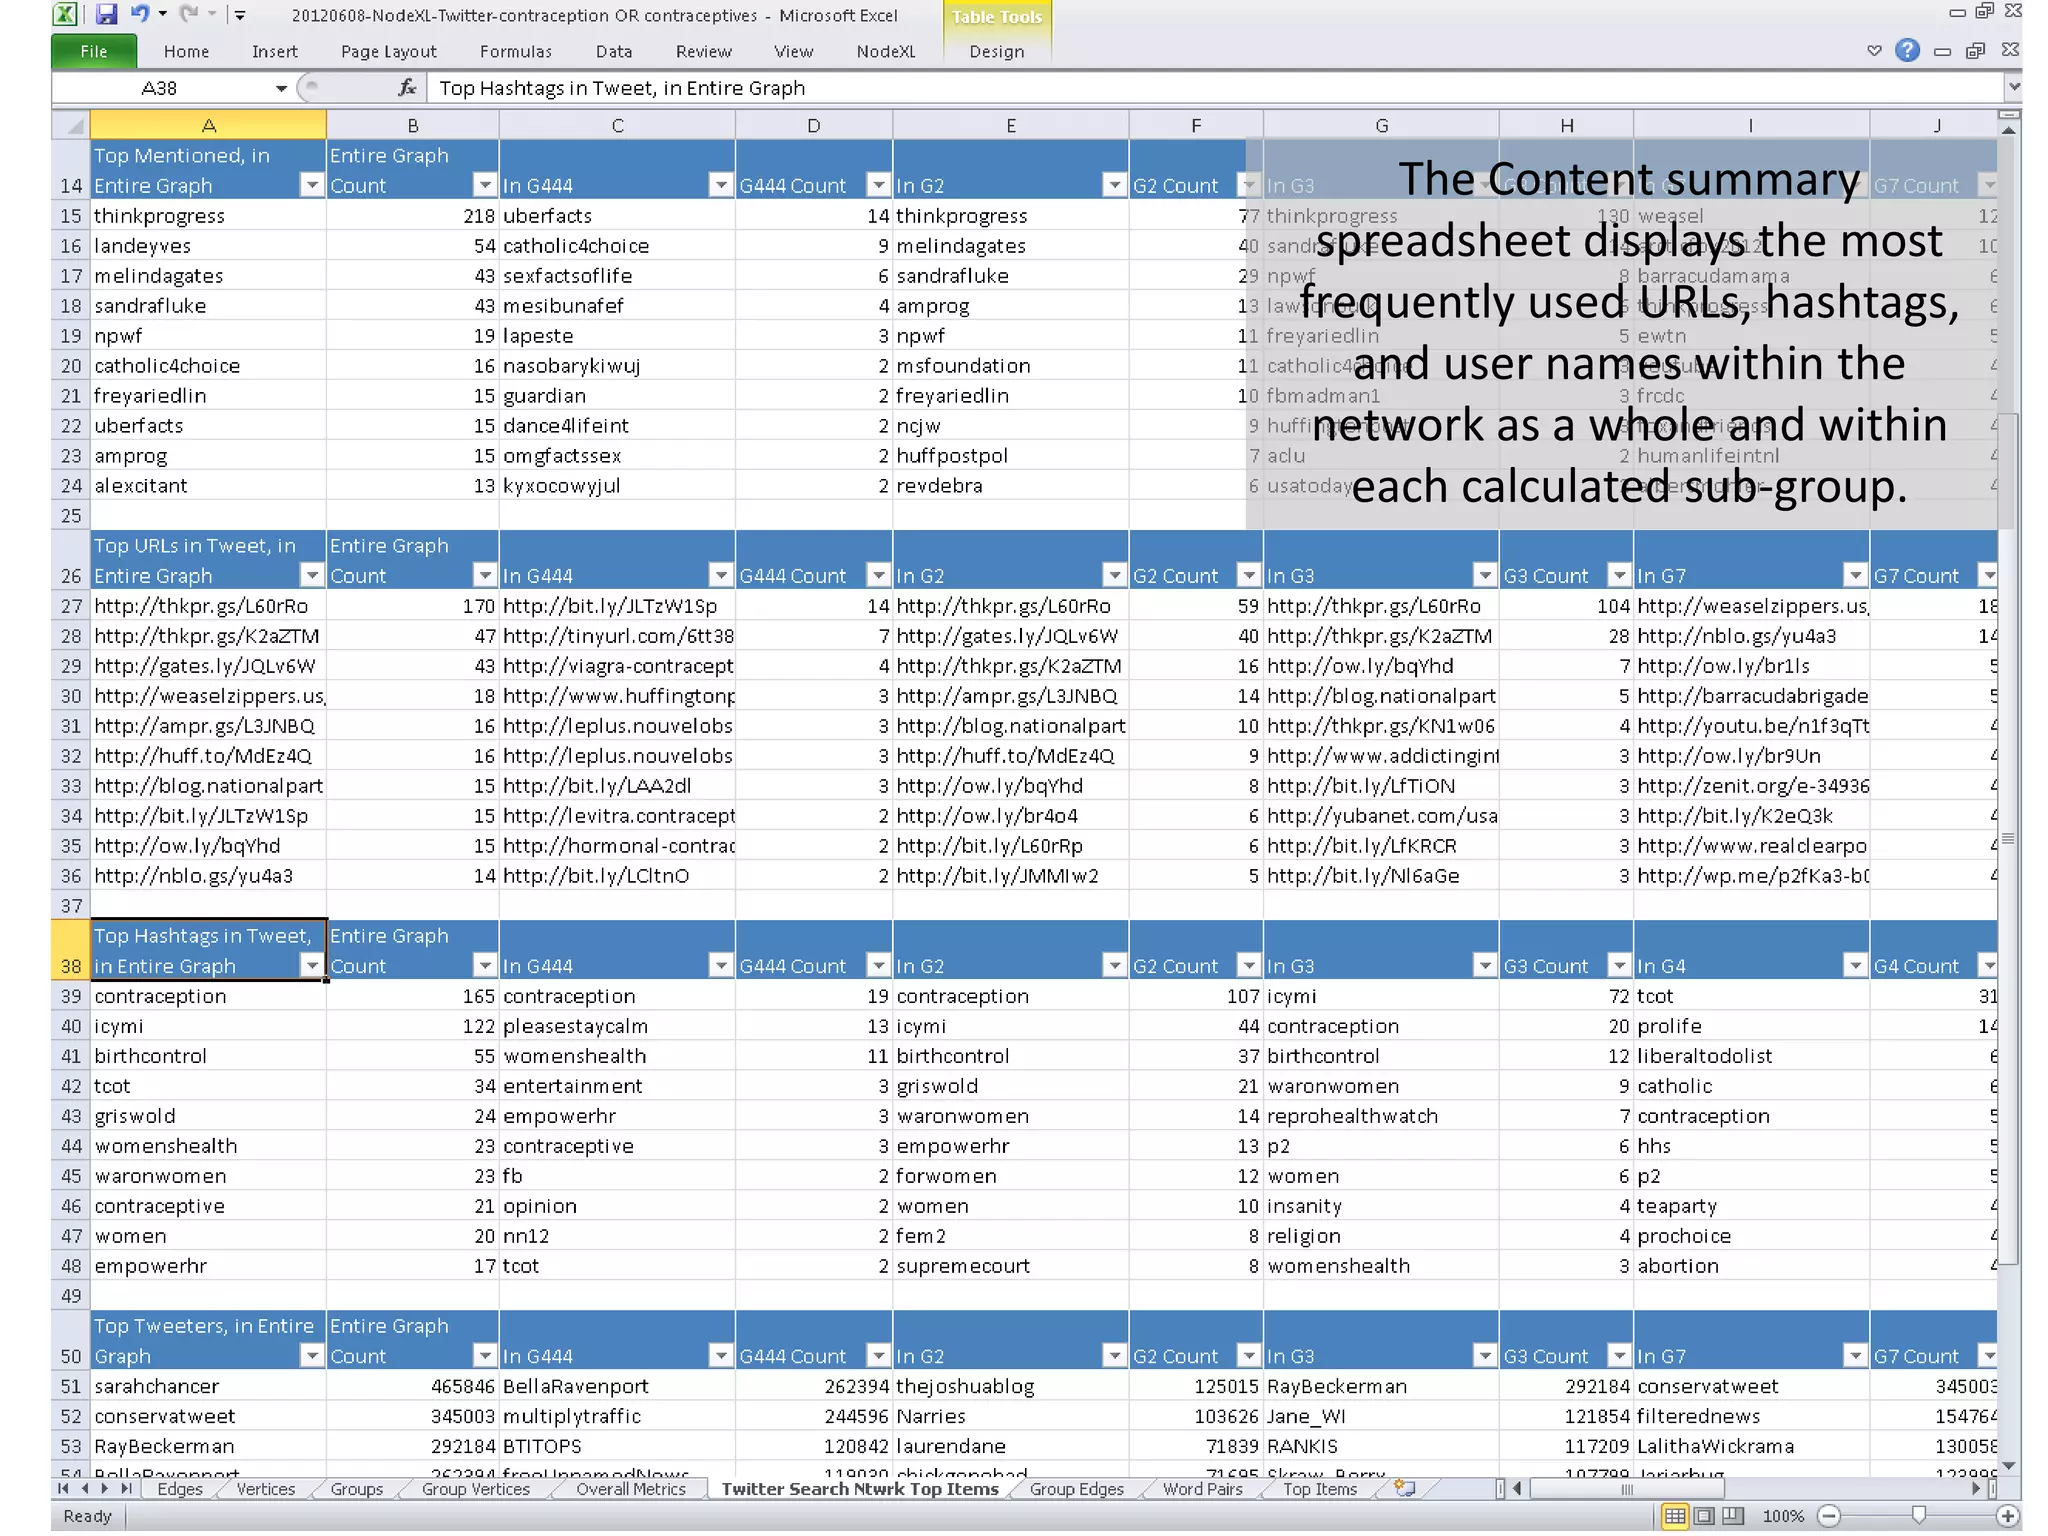Switch to the Page Layout ribbon tab
This screenshot has width=2048, height=1536.
389,52
